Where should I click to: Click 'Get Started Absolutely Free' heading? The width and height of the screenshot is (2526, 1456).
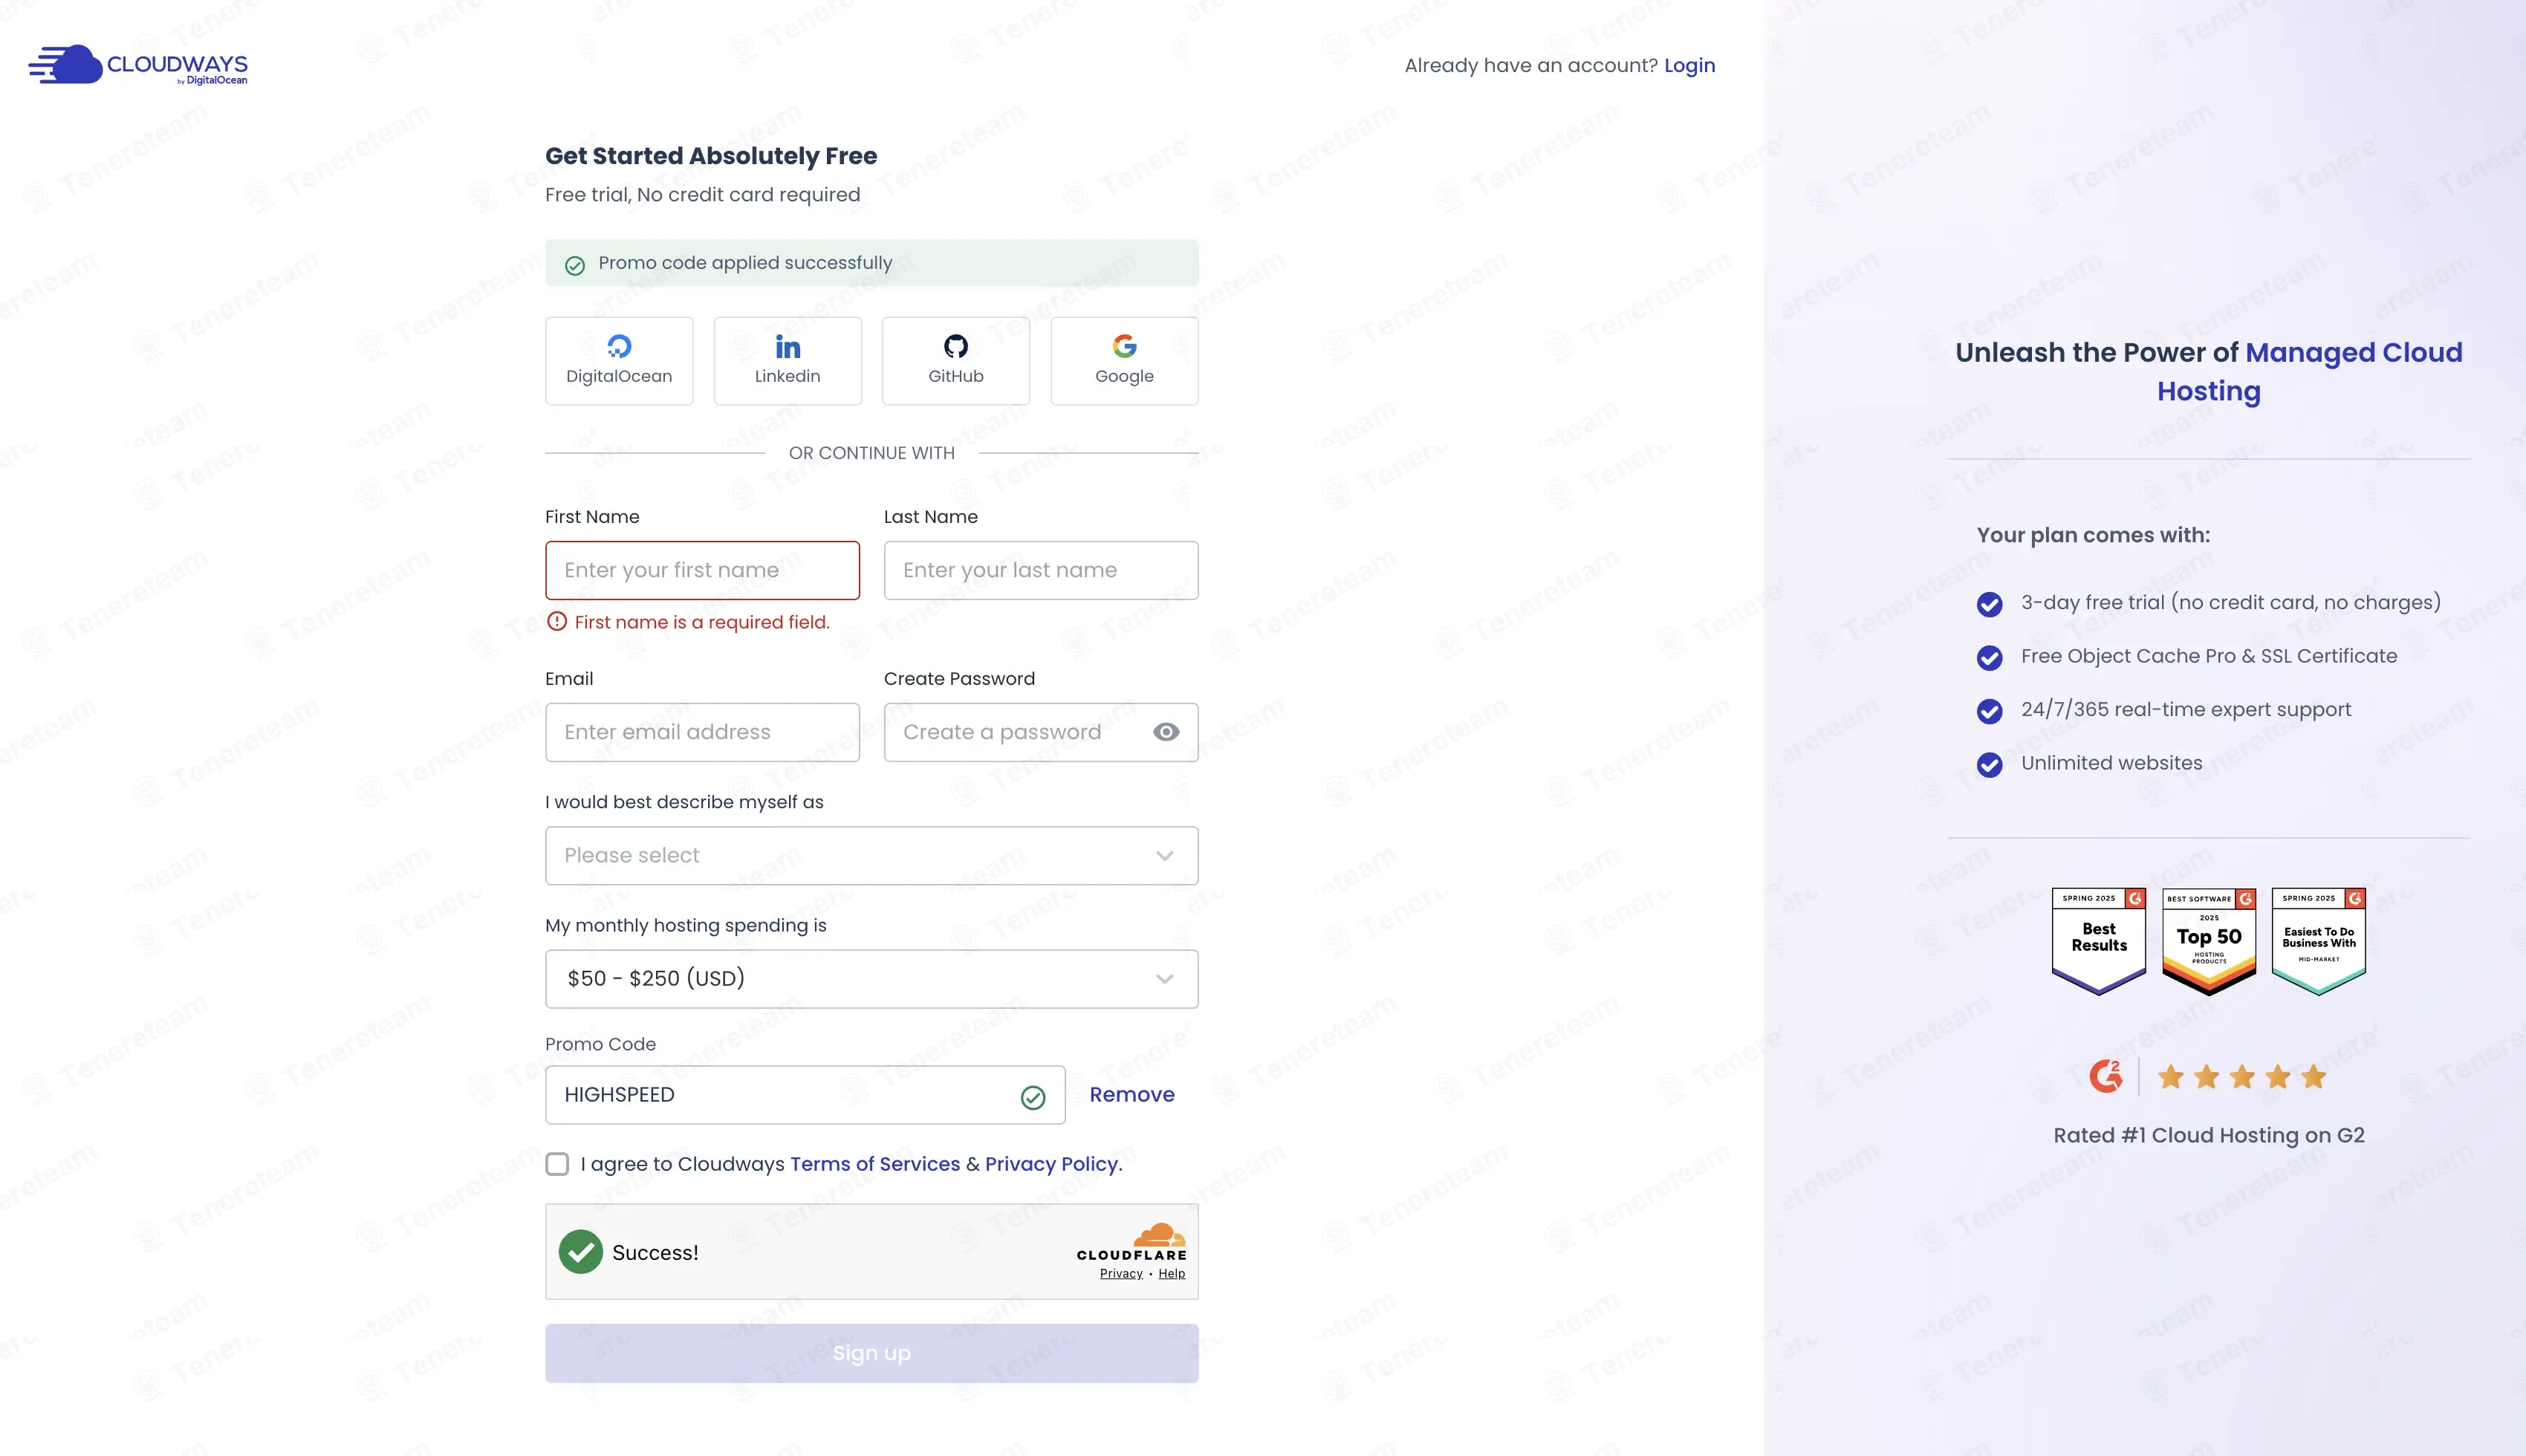pyautogui.click(x=711, y=156)
